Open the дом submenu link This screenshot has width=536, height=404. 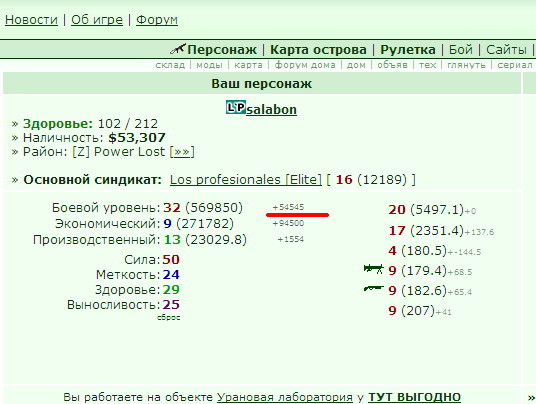356,65
